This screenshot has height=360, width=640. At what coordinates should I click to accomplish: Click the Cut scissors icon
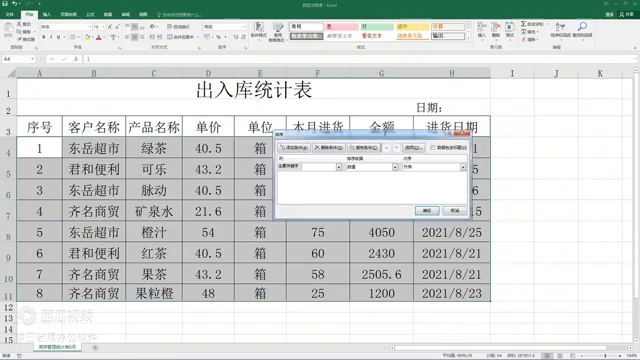coord(19,24)
